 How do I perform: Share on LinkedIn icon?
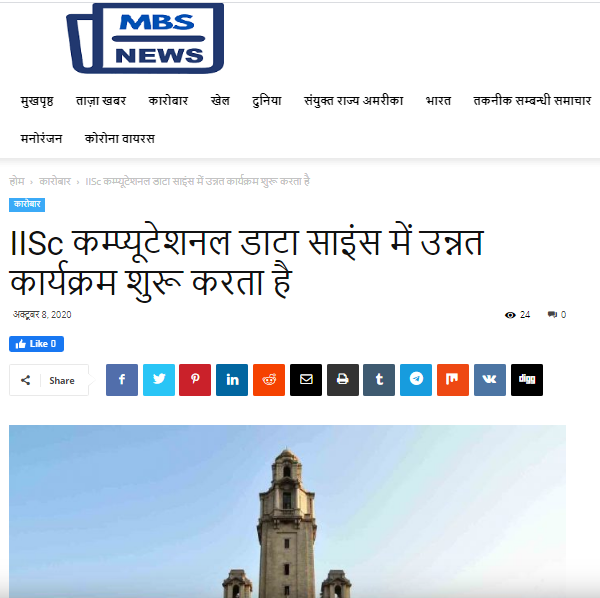[232, 380]
